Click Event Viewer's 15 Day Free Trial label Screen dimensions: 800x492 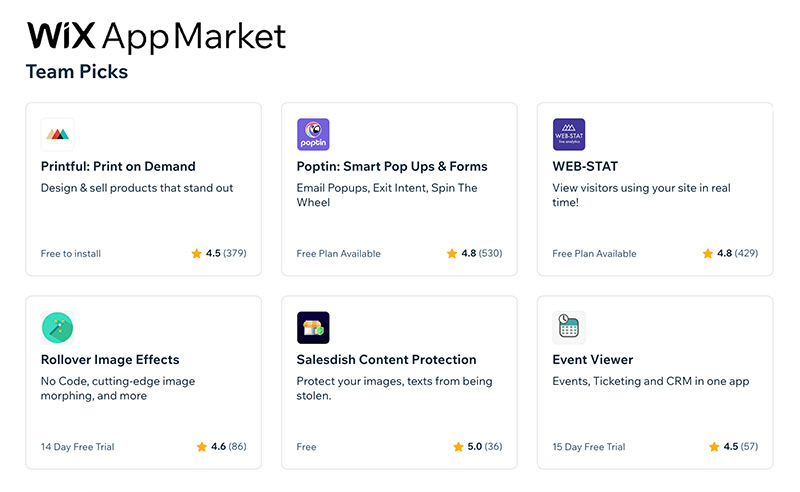pos(589,447)
